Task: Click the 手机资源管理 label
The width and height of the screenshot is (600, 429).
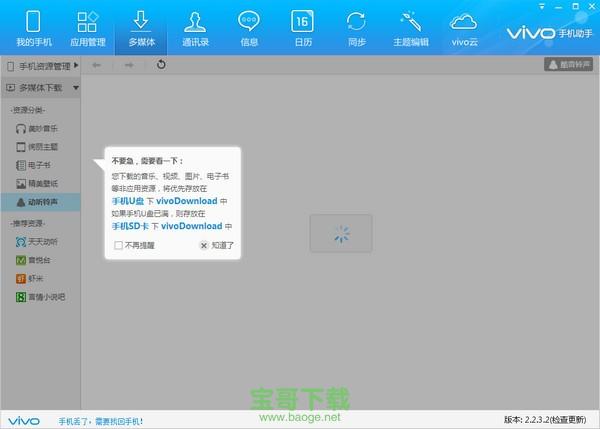Action: (45, 66)
